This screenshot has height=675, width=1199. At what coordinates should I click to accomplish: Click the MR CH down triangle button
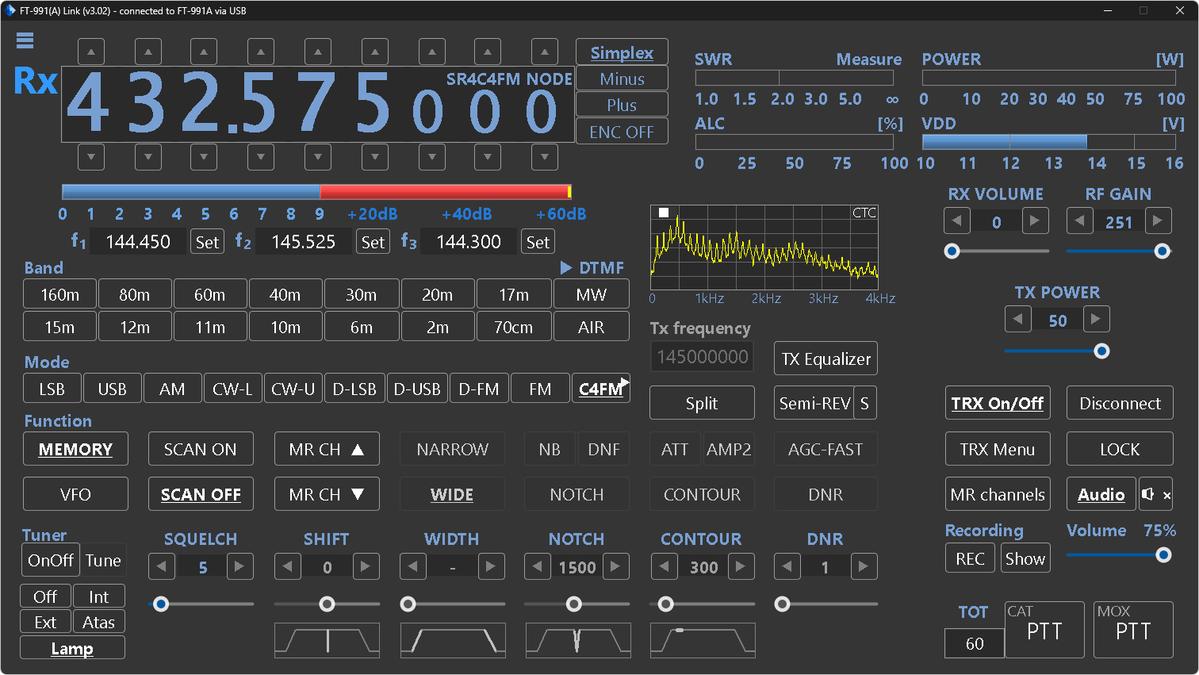pyautogui.click(x=327, y=494)
